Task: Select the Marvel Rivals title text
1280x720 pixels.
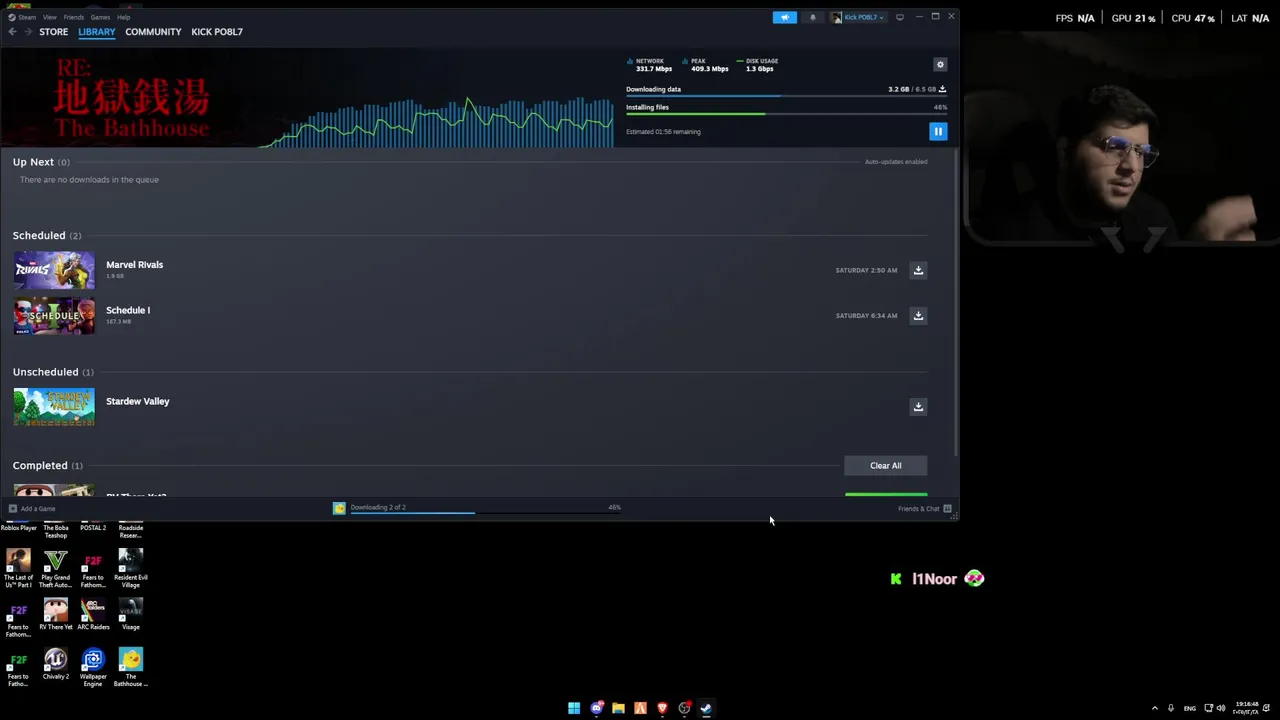Action: point(134,265)
